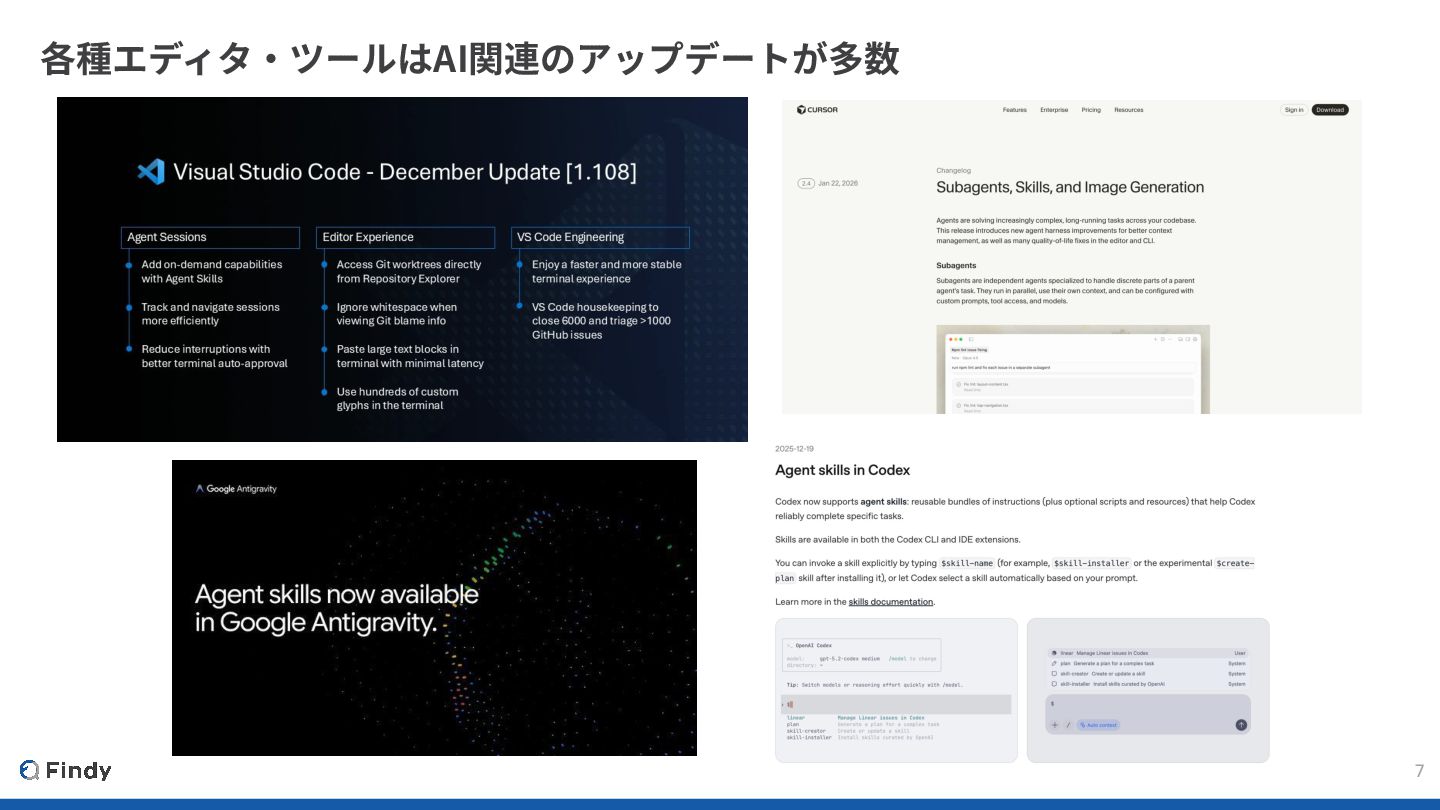
Task: Click "Reduce interruptions with better terminal auto-approval"
Action: coord(214,356)
